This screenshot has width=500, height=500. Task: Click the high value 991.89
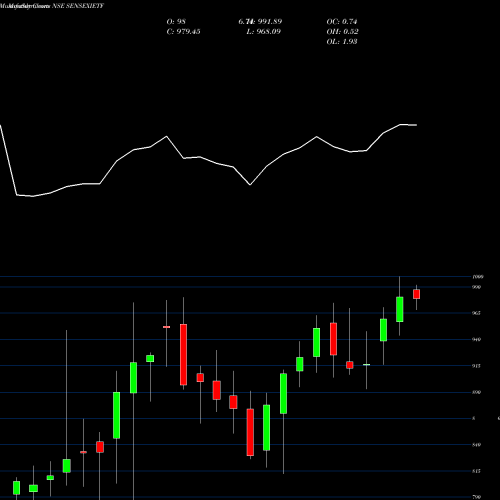pos(270,22)
